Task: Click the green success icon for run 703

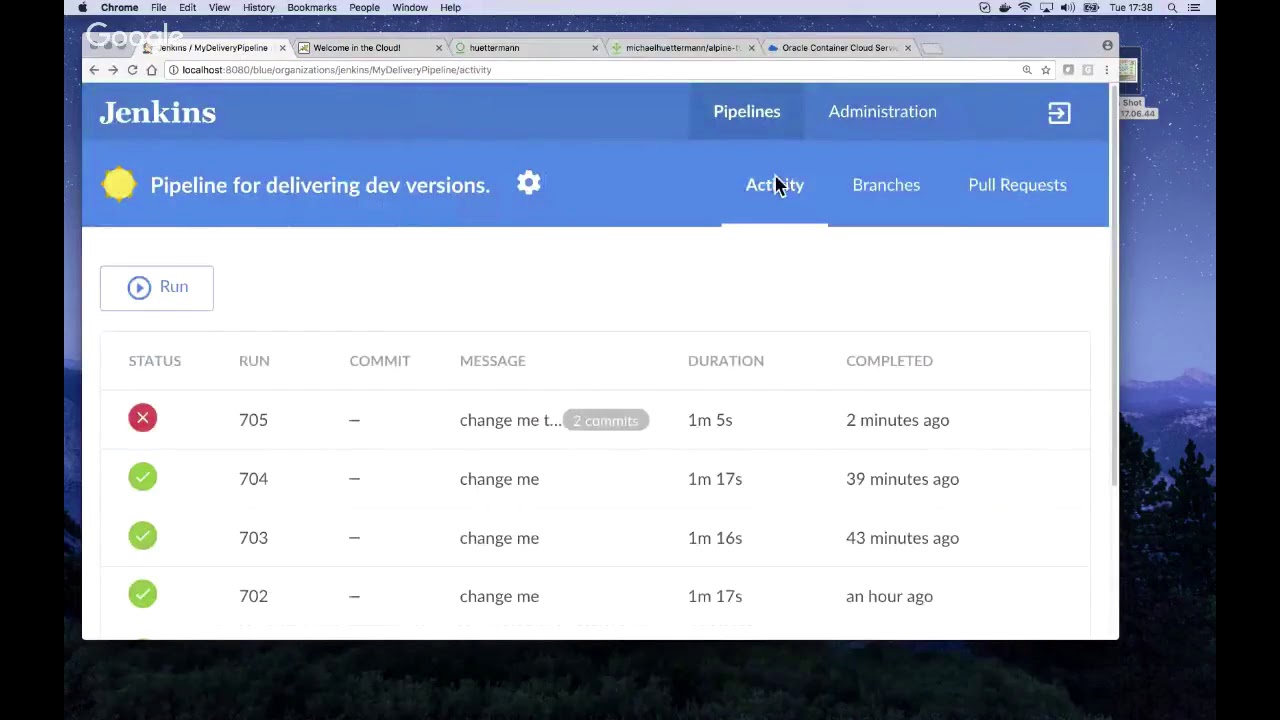Action: [143, 536]
